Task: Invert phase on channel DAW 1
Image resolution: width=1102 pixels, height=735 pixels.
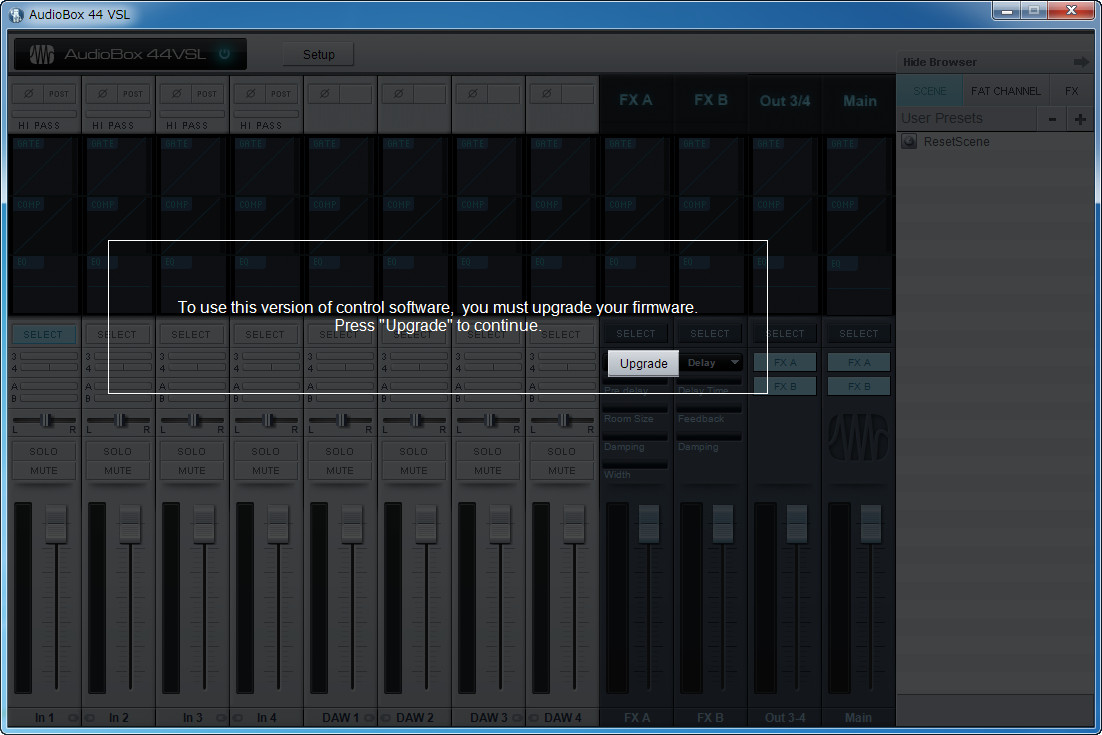Action: click(x=324, y=93)
